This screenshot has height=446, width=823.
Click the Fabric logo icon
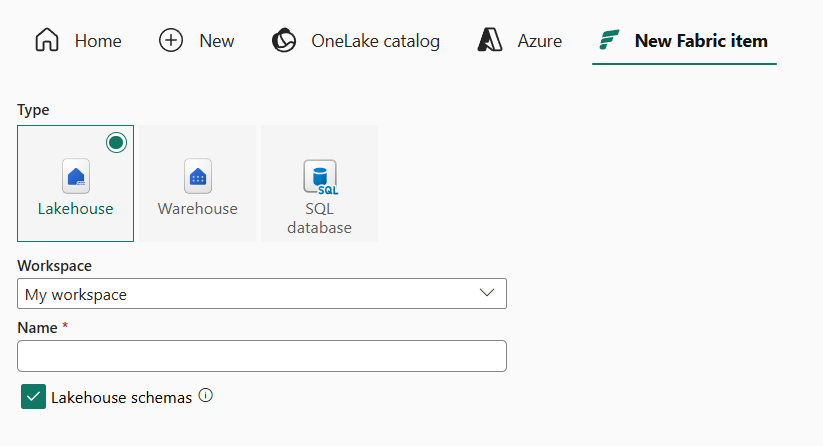click(x=609, y=40)
